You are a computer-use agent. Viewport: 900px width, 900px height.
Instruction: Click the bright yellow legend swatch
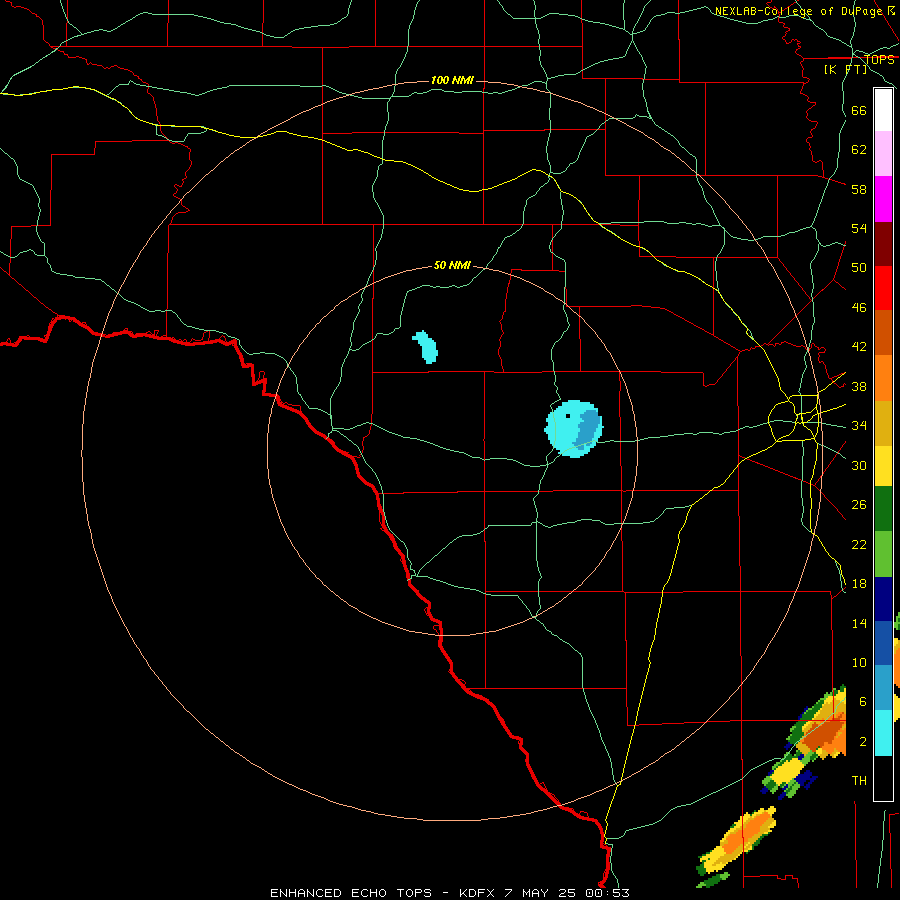tap(883, 466)
